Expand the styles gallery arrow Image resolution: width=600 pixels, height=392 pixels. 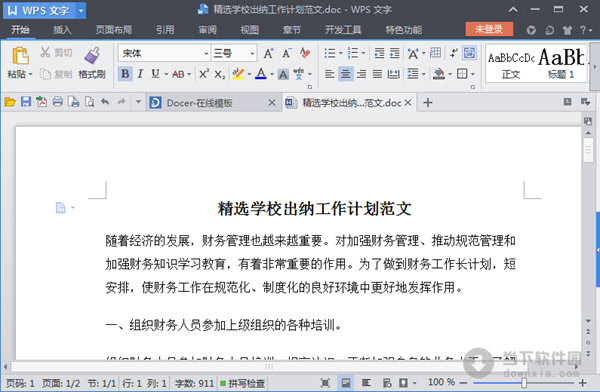click(x=595, y=67)
